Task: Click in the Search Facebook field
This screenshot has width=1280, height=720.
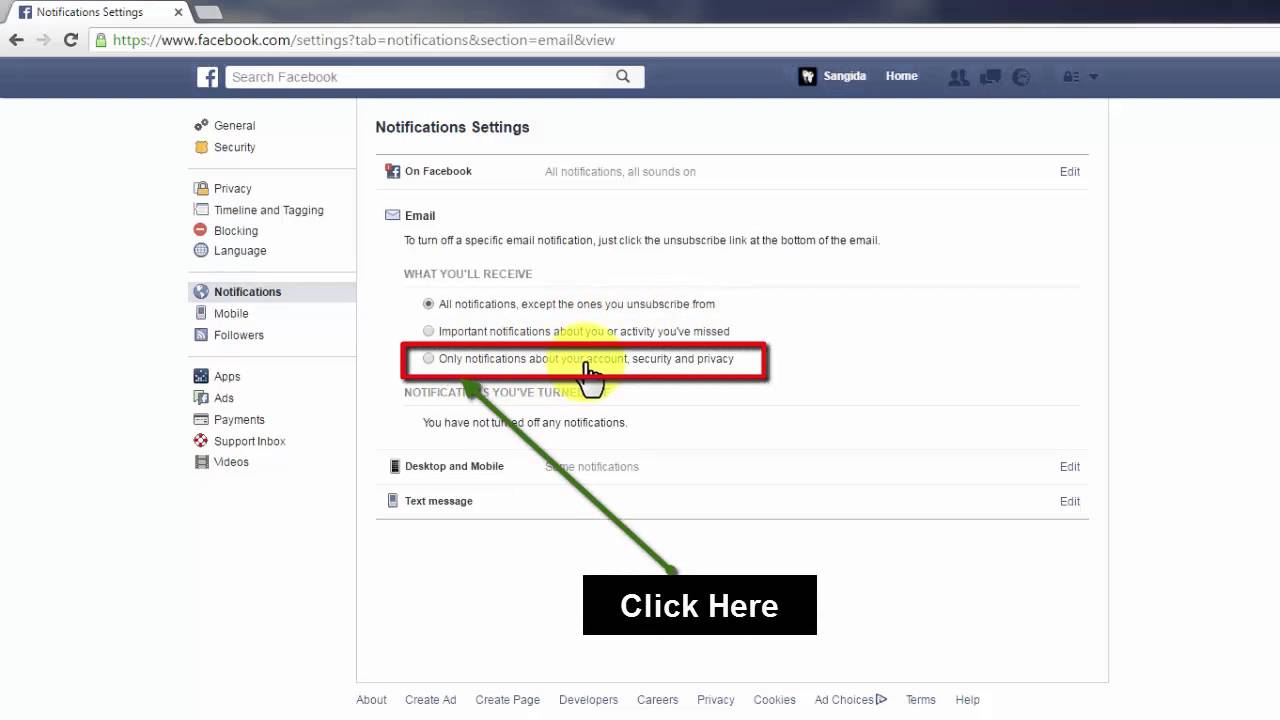Action: coord(420,77)
